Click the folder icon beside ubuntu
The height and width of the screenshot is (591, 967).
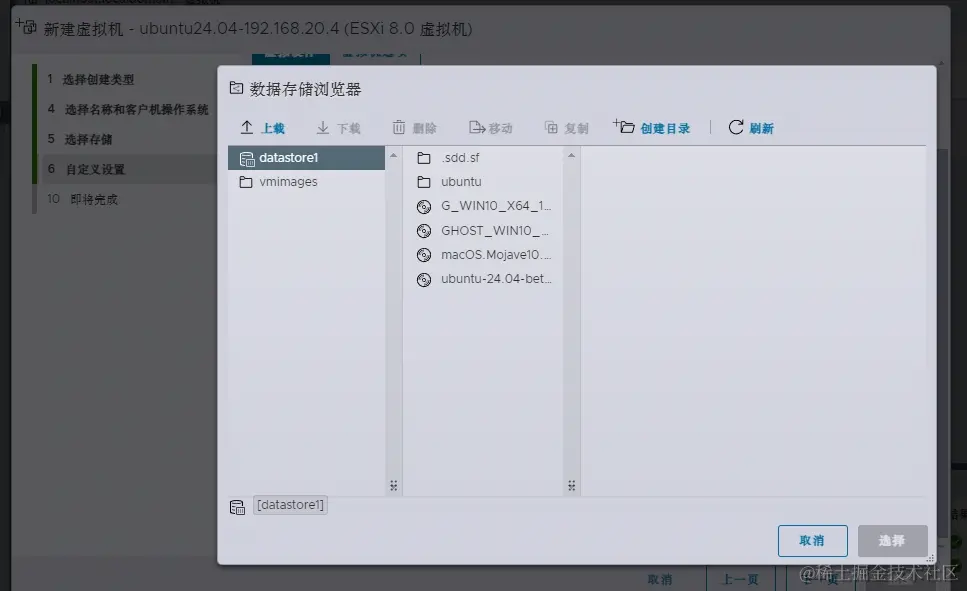(x=424, y=183)
